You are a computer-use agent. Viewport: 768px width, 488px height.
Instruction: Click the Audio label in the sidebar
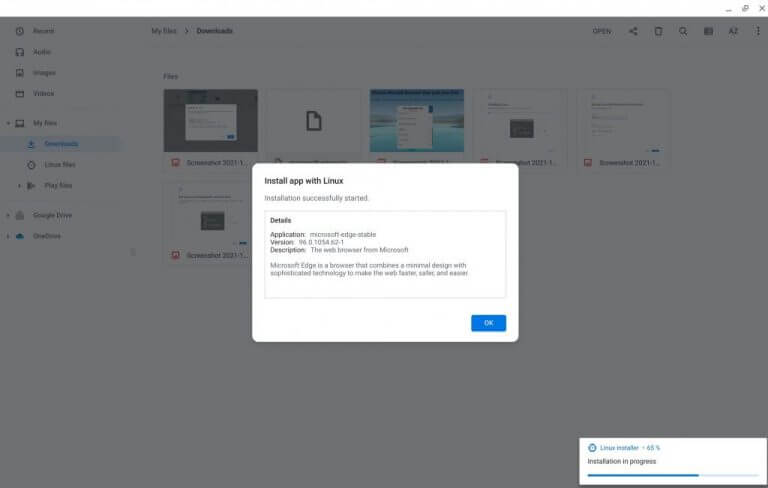[x=42, y=52]
